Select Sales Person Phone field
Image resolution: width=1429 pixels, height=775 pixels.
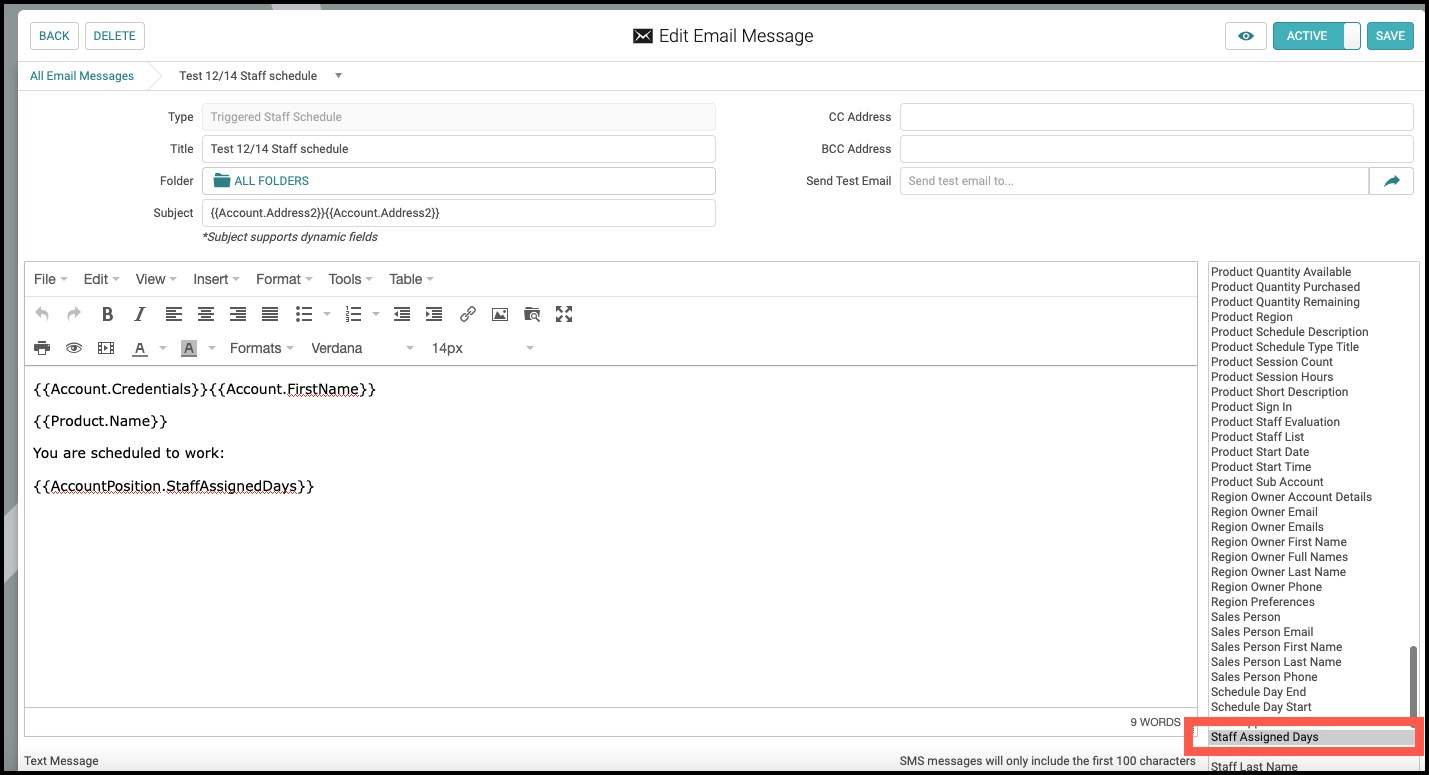click(1264, 677)
